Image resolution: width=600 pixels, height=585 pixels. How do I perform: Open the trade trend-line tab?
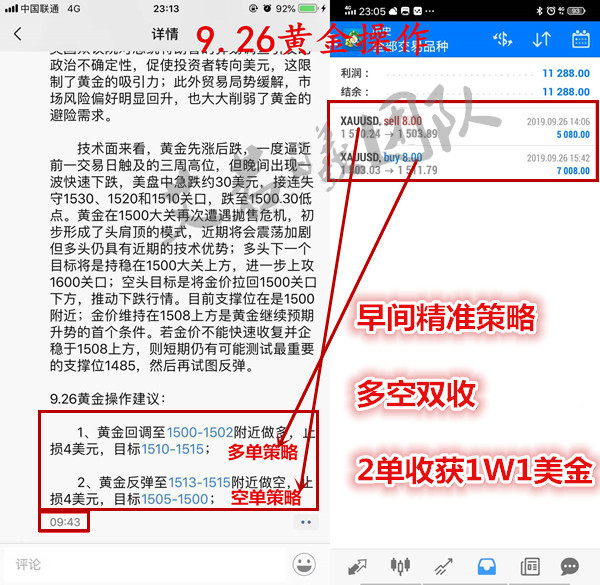443,566
